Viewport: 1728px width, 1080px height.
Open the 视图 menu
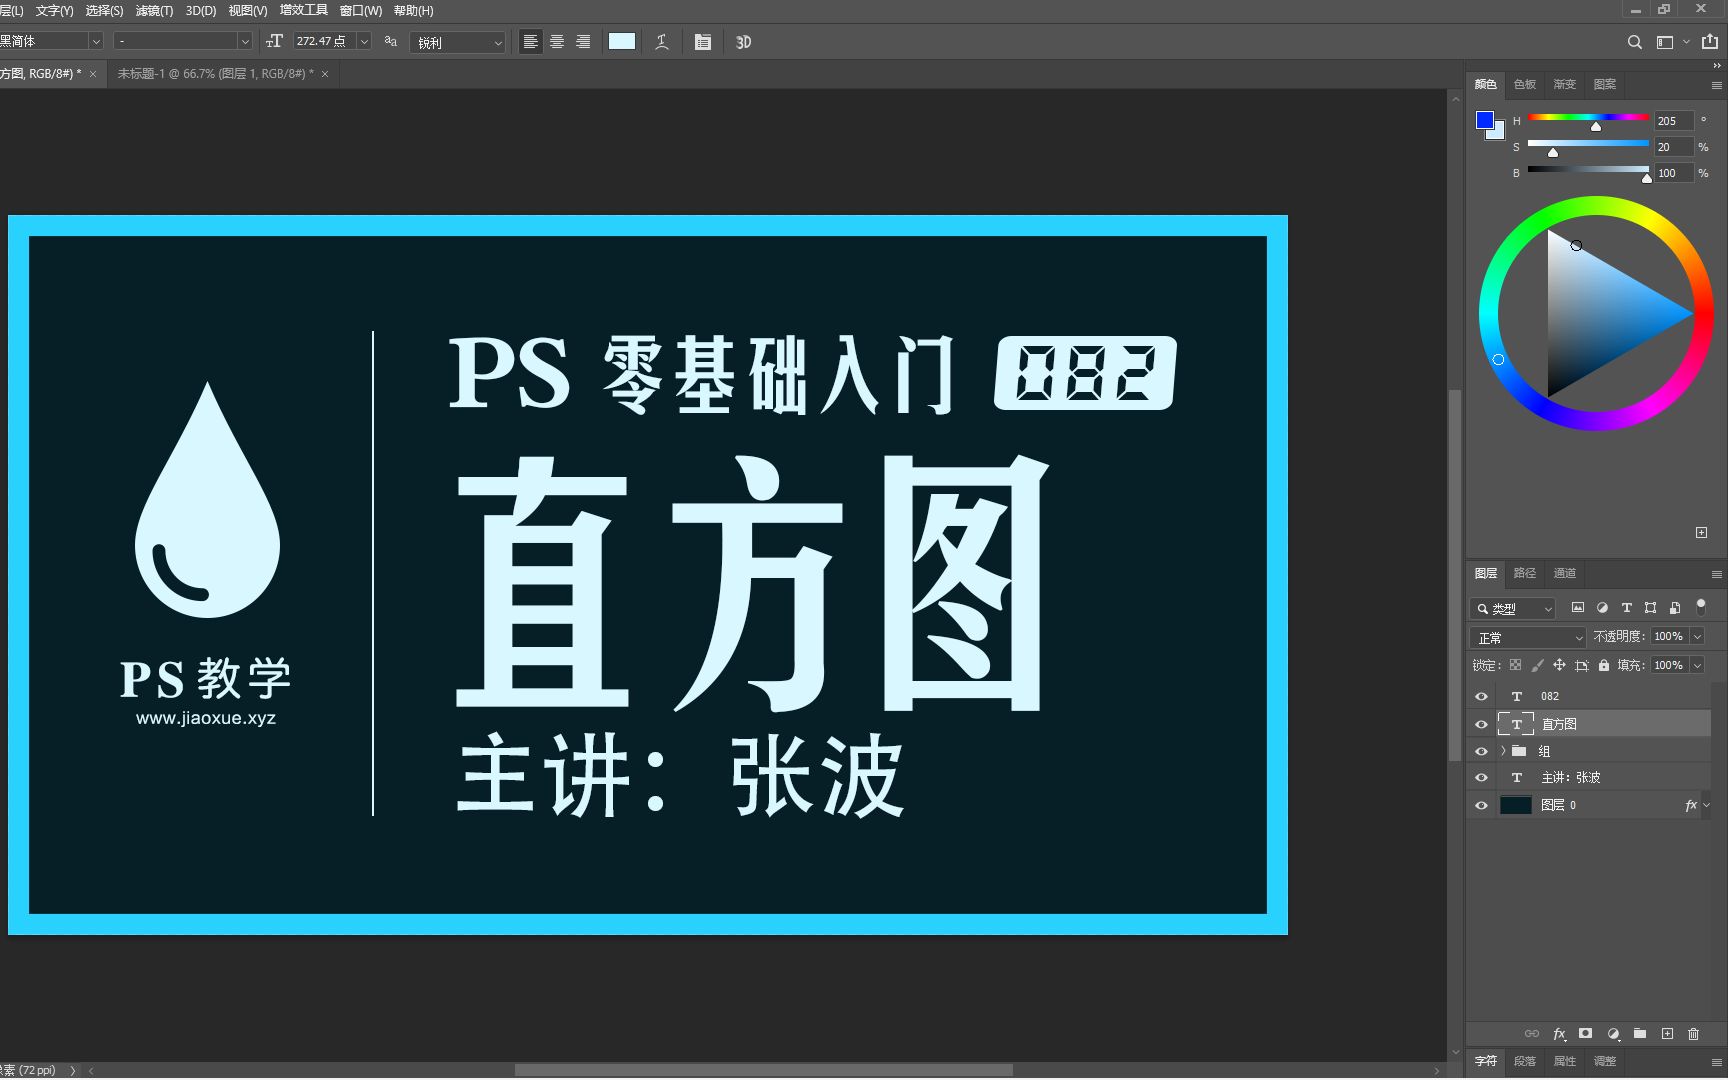point(247,10)
